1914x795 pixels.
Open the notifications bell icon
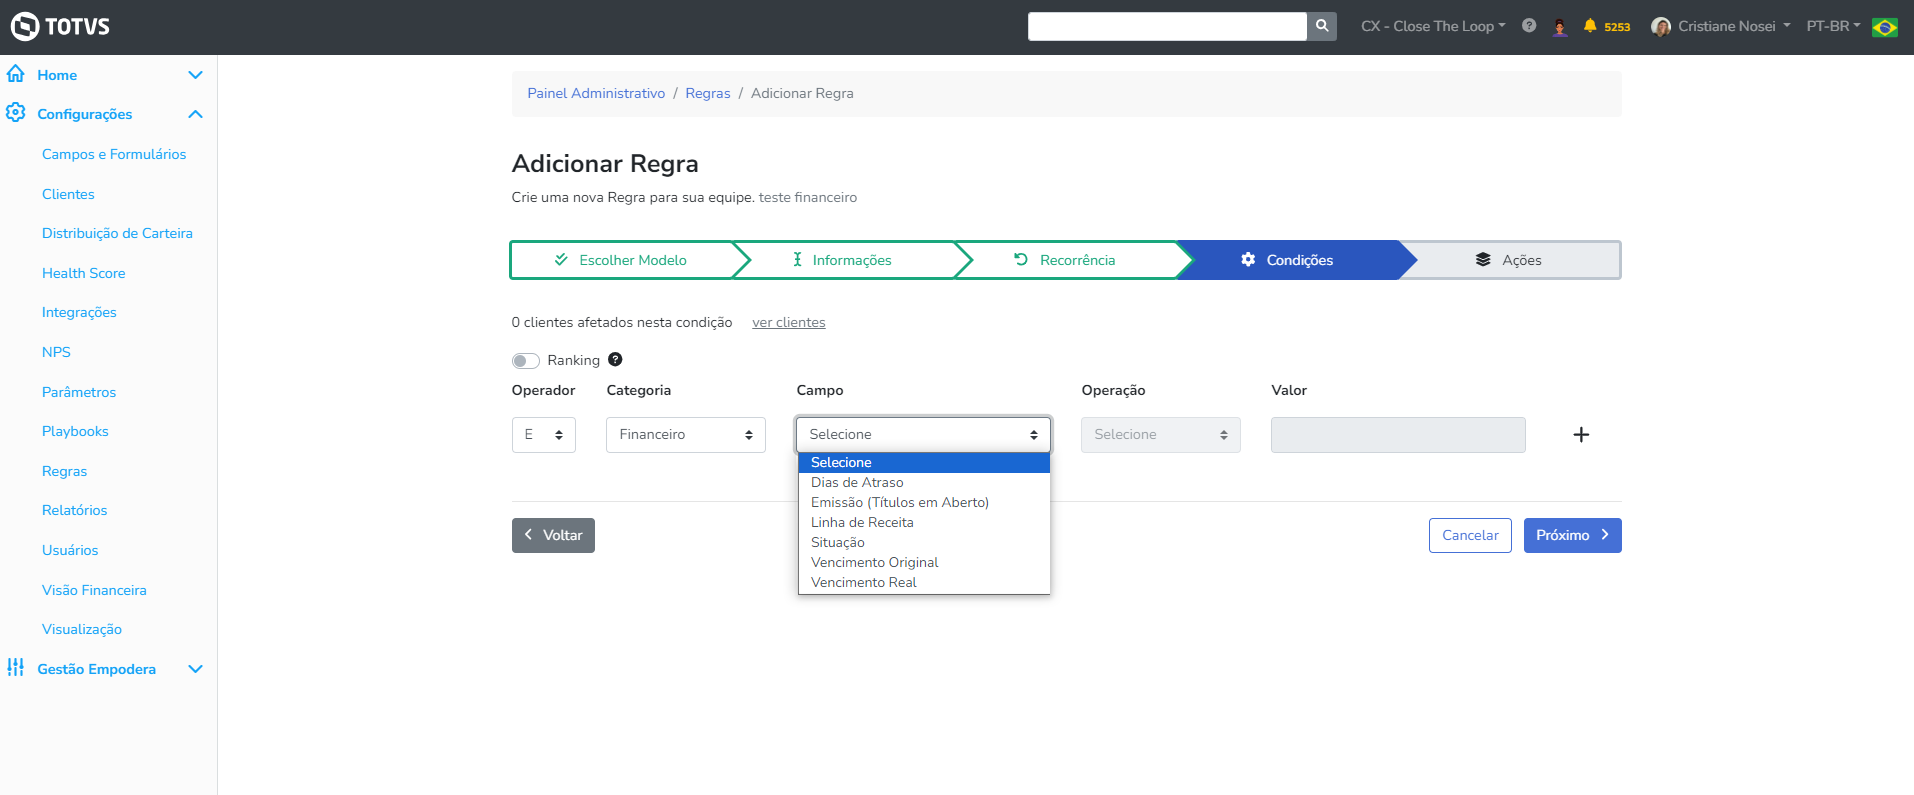1590,26
